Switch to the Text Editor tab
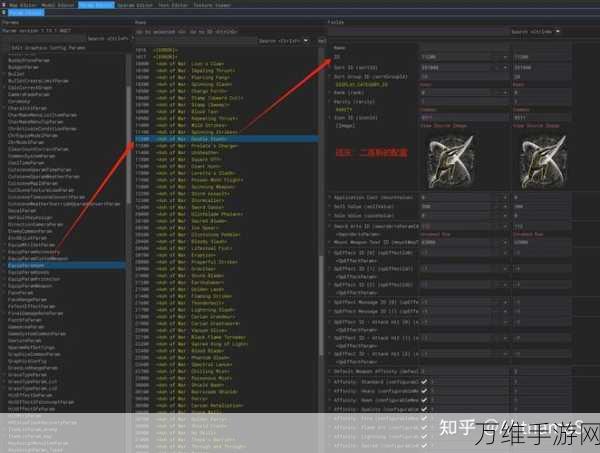Image resolution: width=600 pixels, height=453 pixels. point(174,5)
